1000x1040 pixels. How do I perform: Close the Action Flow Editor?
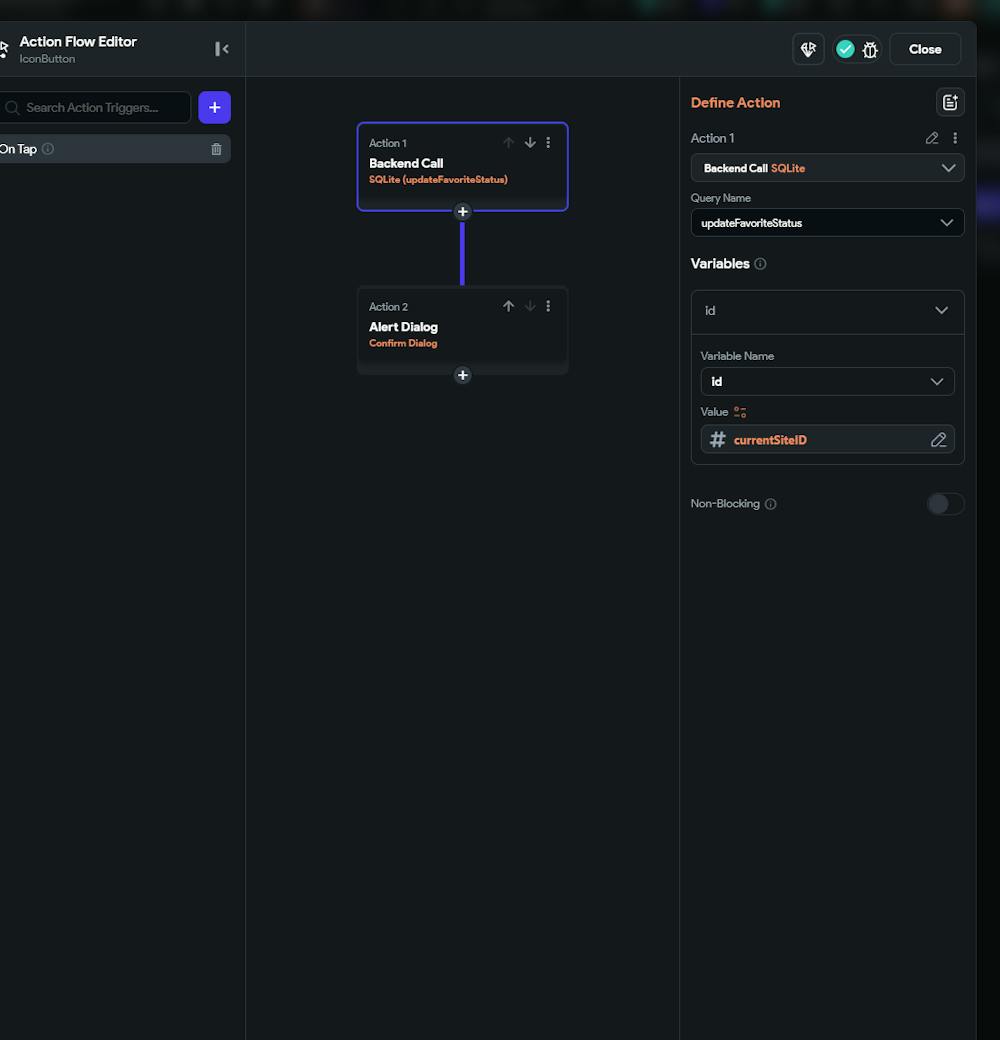[x=925, y=49]
